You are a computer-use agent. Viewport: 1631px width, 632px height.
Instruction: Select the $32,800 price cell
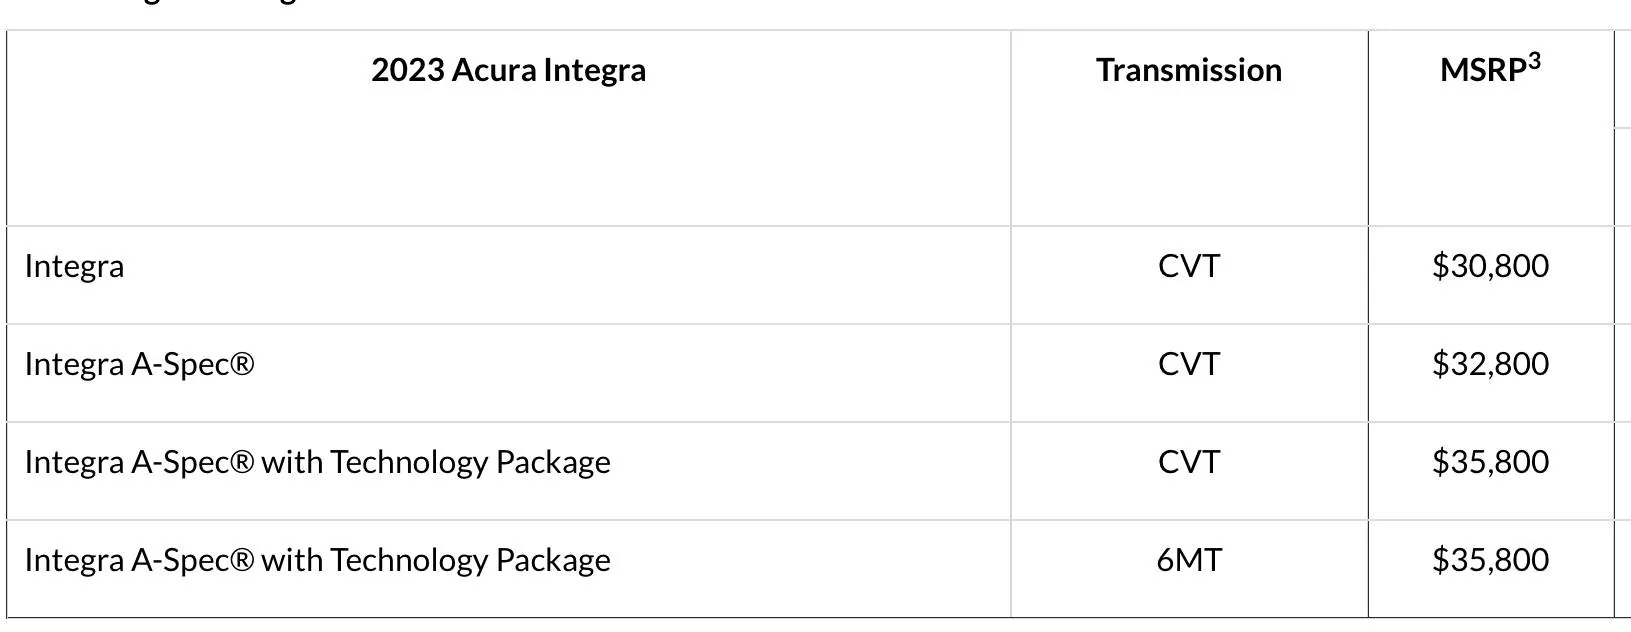point(1490,364)
